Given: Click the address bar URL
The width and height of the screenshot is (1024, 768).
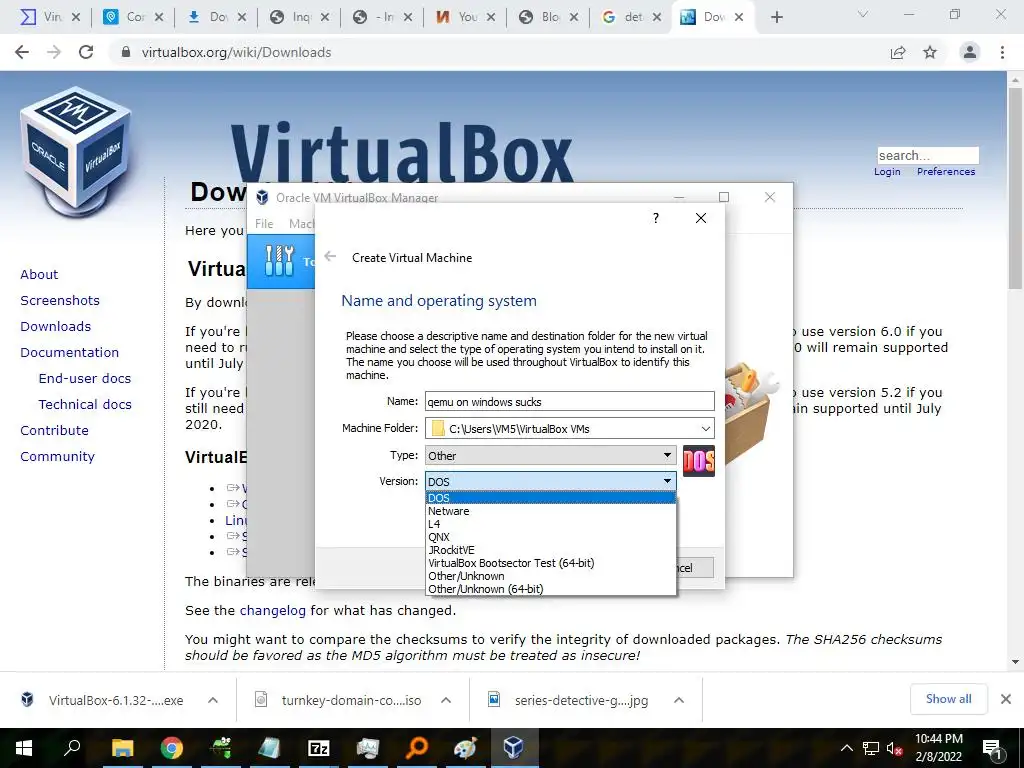Looking at the screenshot, I should pyautogui.click(x=236, y=52).
